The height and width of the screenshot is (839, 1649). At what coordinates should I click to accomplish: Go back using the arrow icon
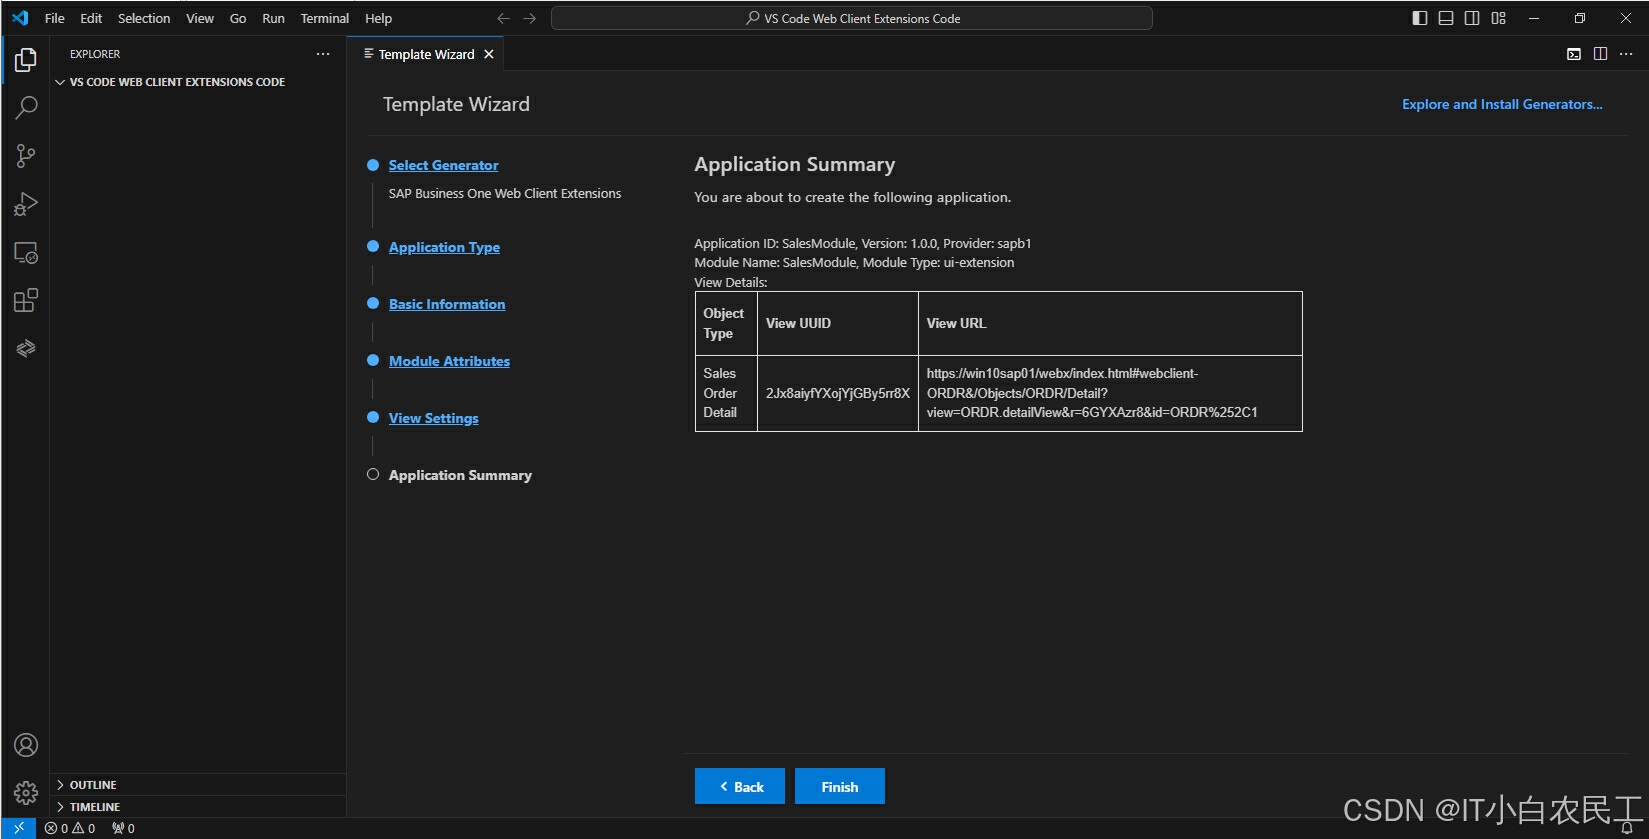point(503,18)
